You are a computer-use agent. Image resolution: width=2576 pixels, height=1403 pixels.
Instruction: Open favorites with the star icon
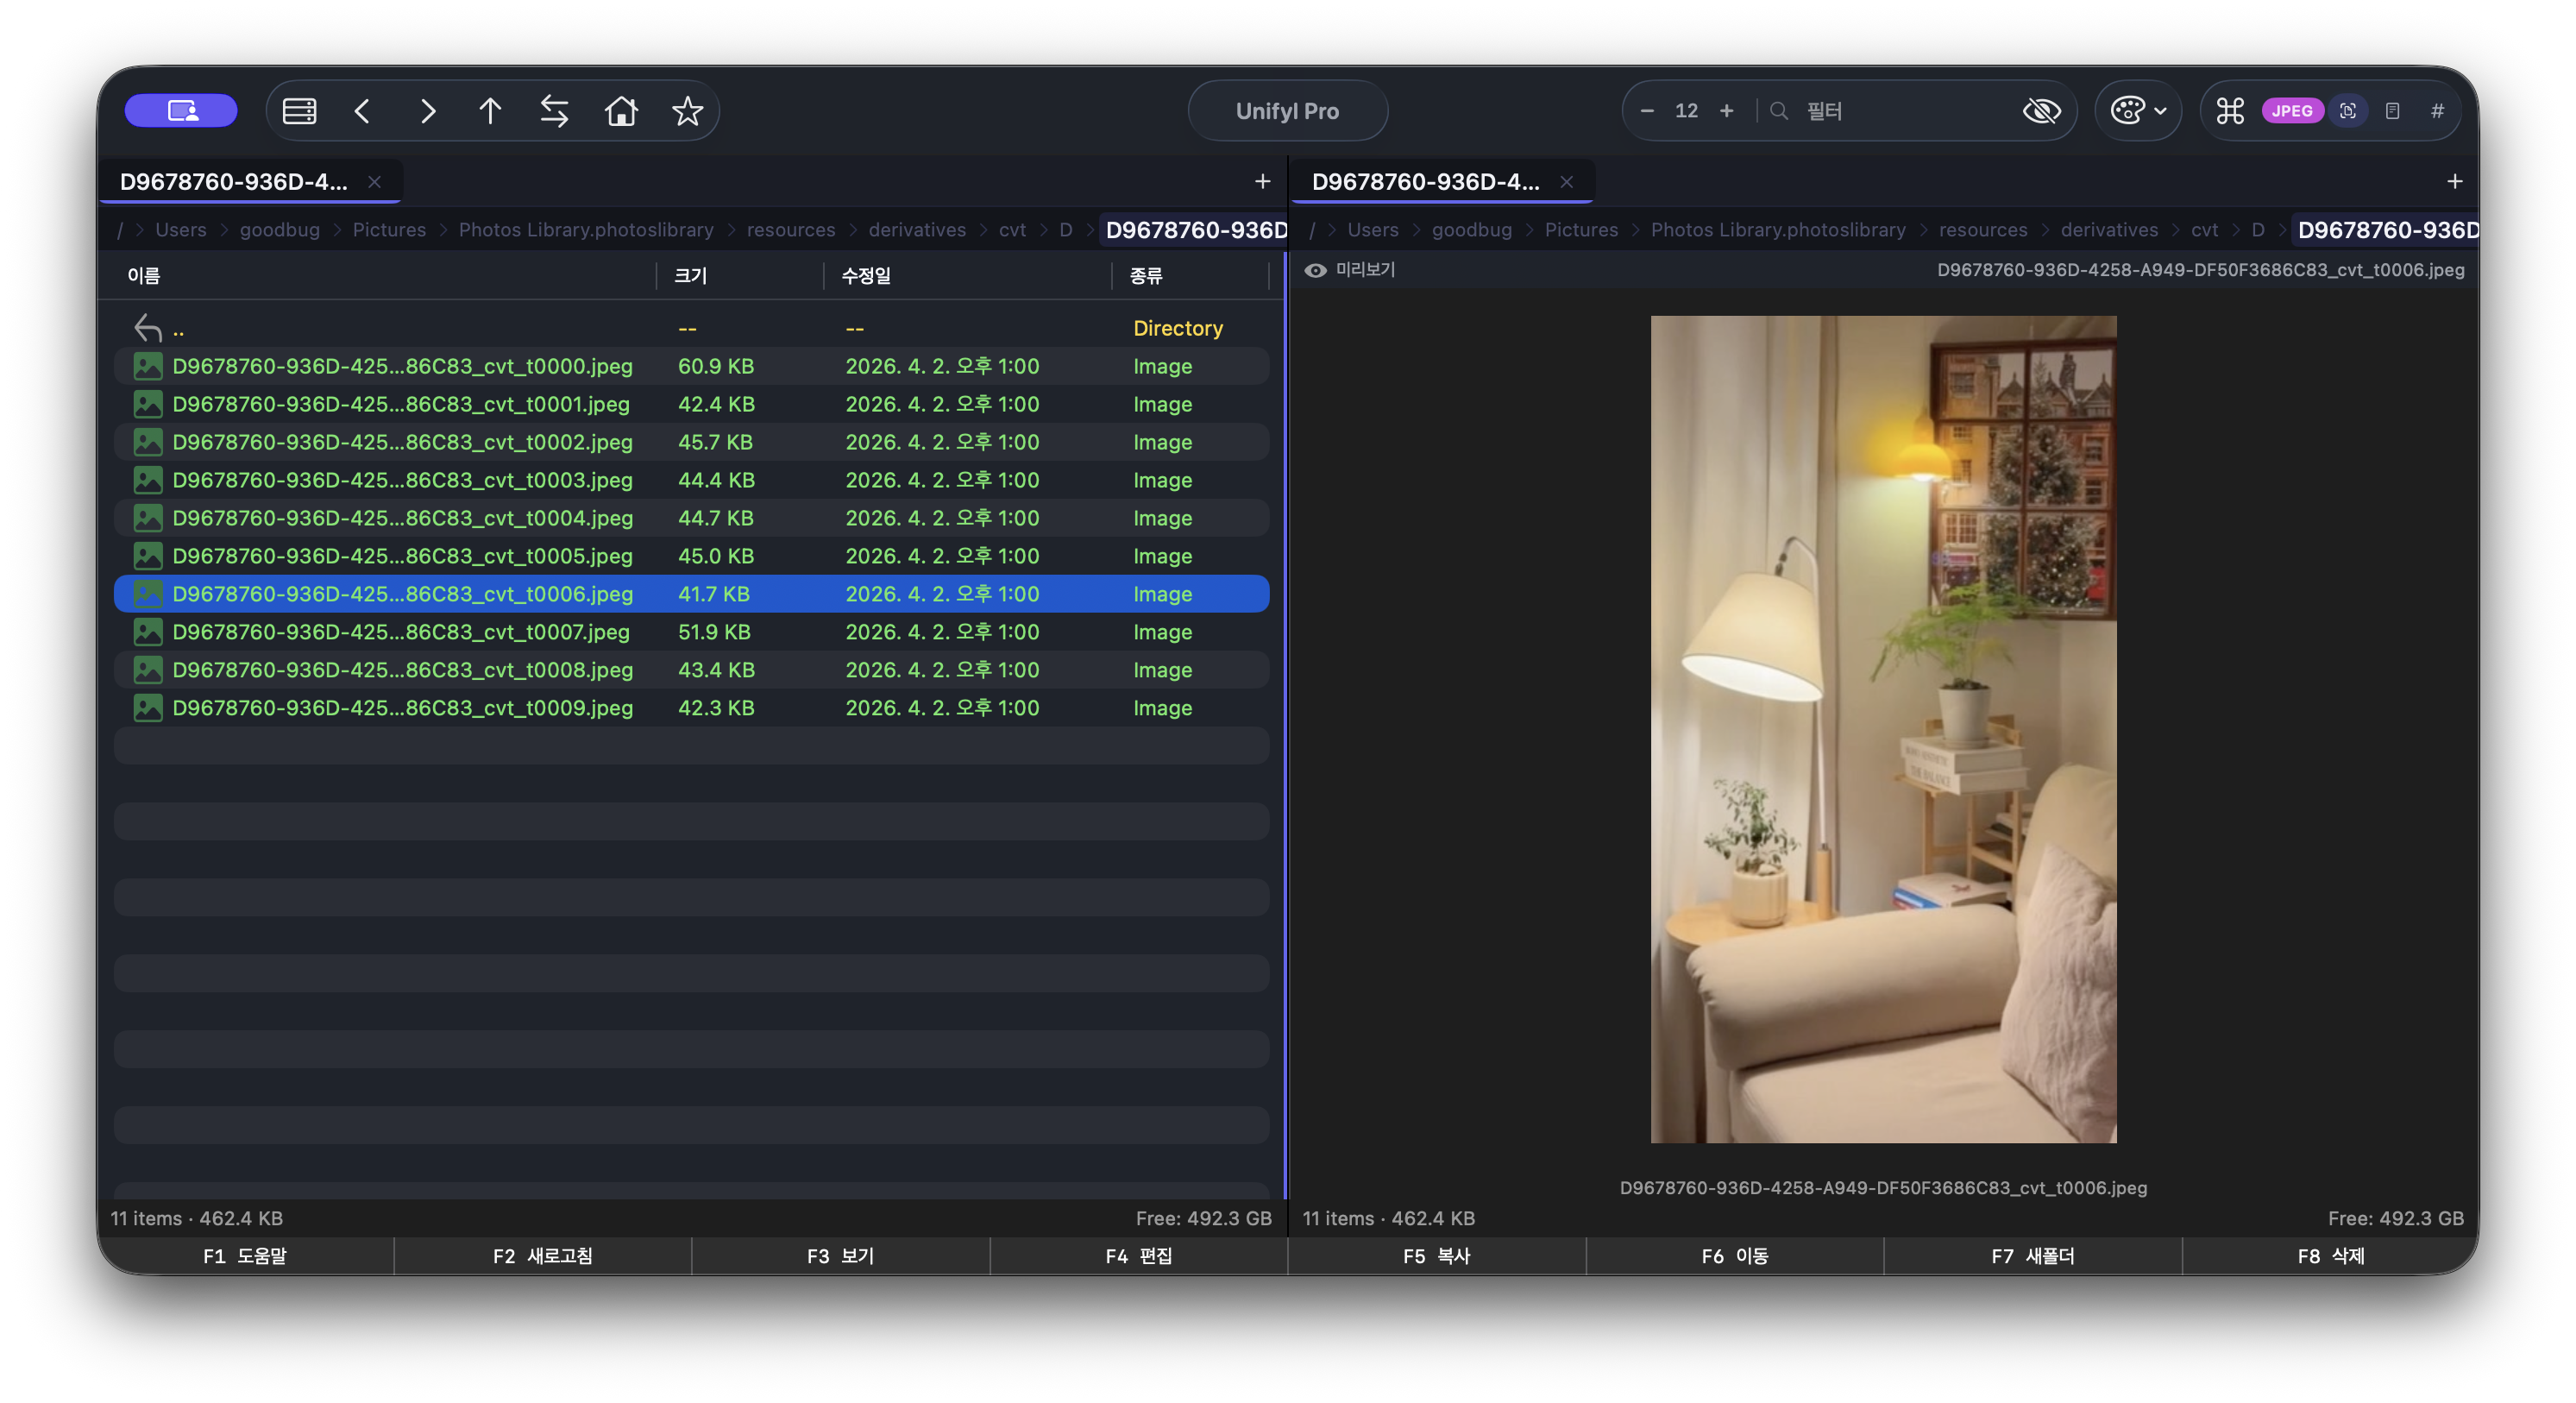688,110
